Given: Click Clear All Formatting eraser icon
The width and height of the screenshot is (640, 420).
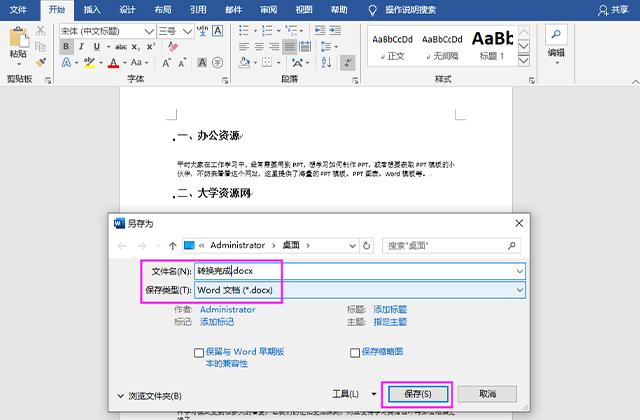Looking at the screenshot, I should pos(173,47).
